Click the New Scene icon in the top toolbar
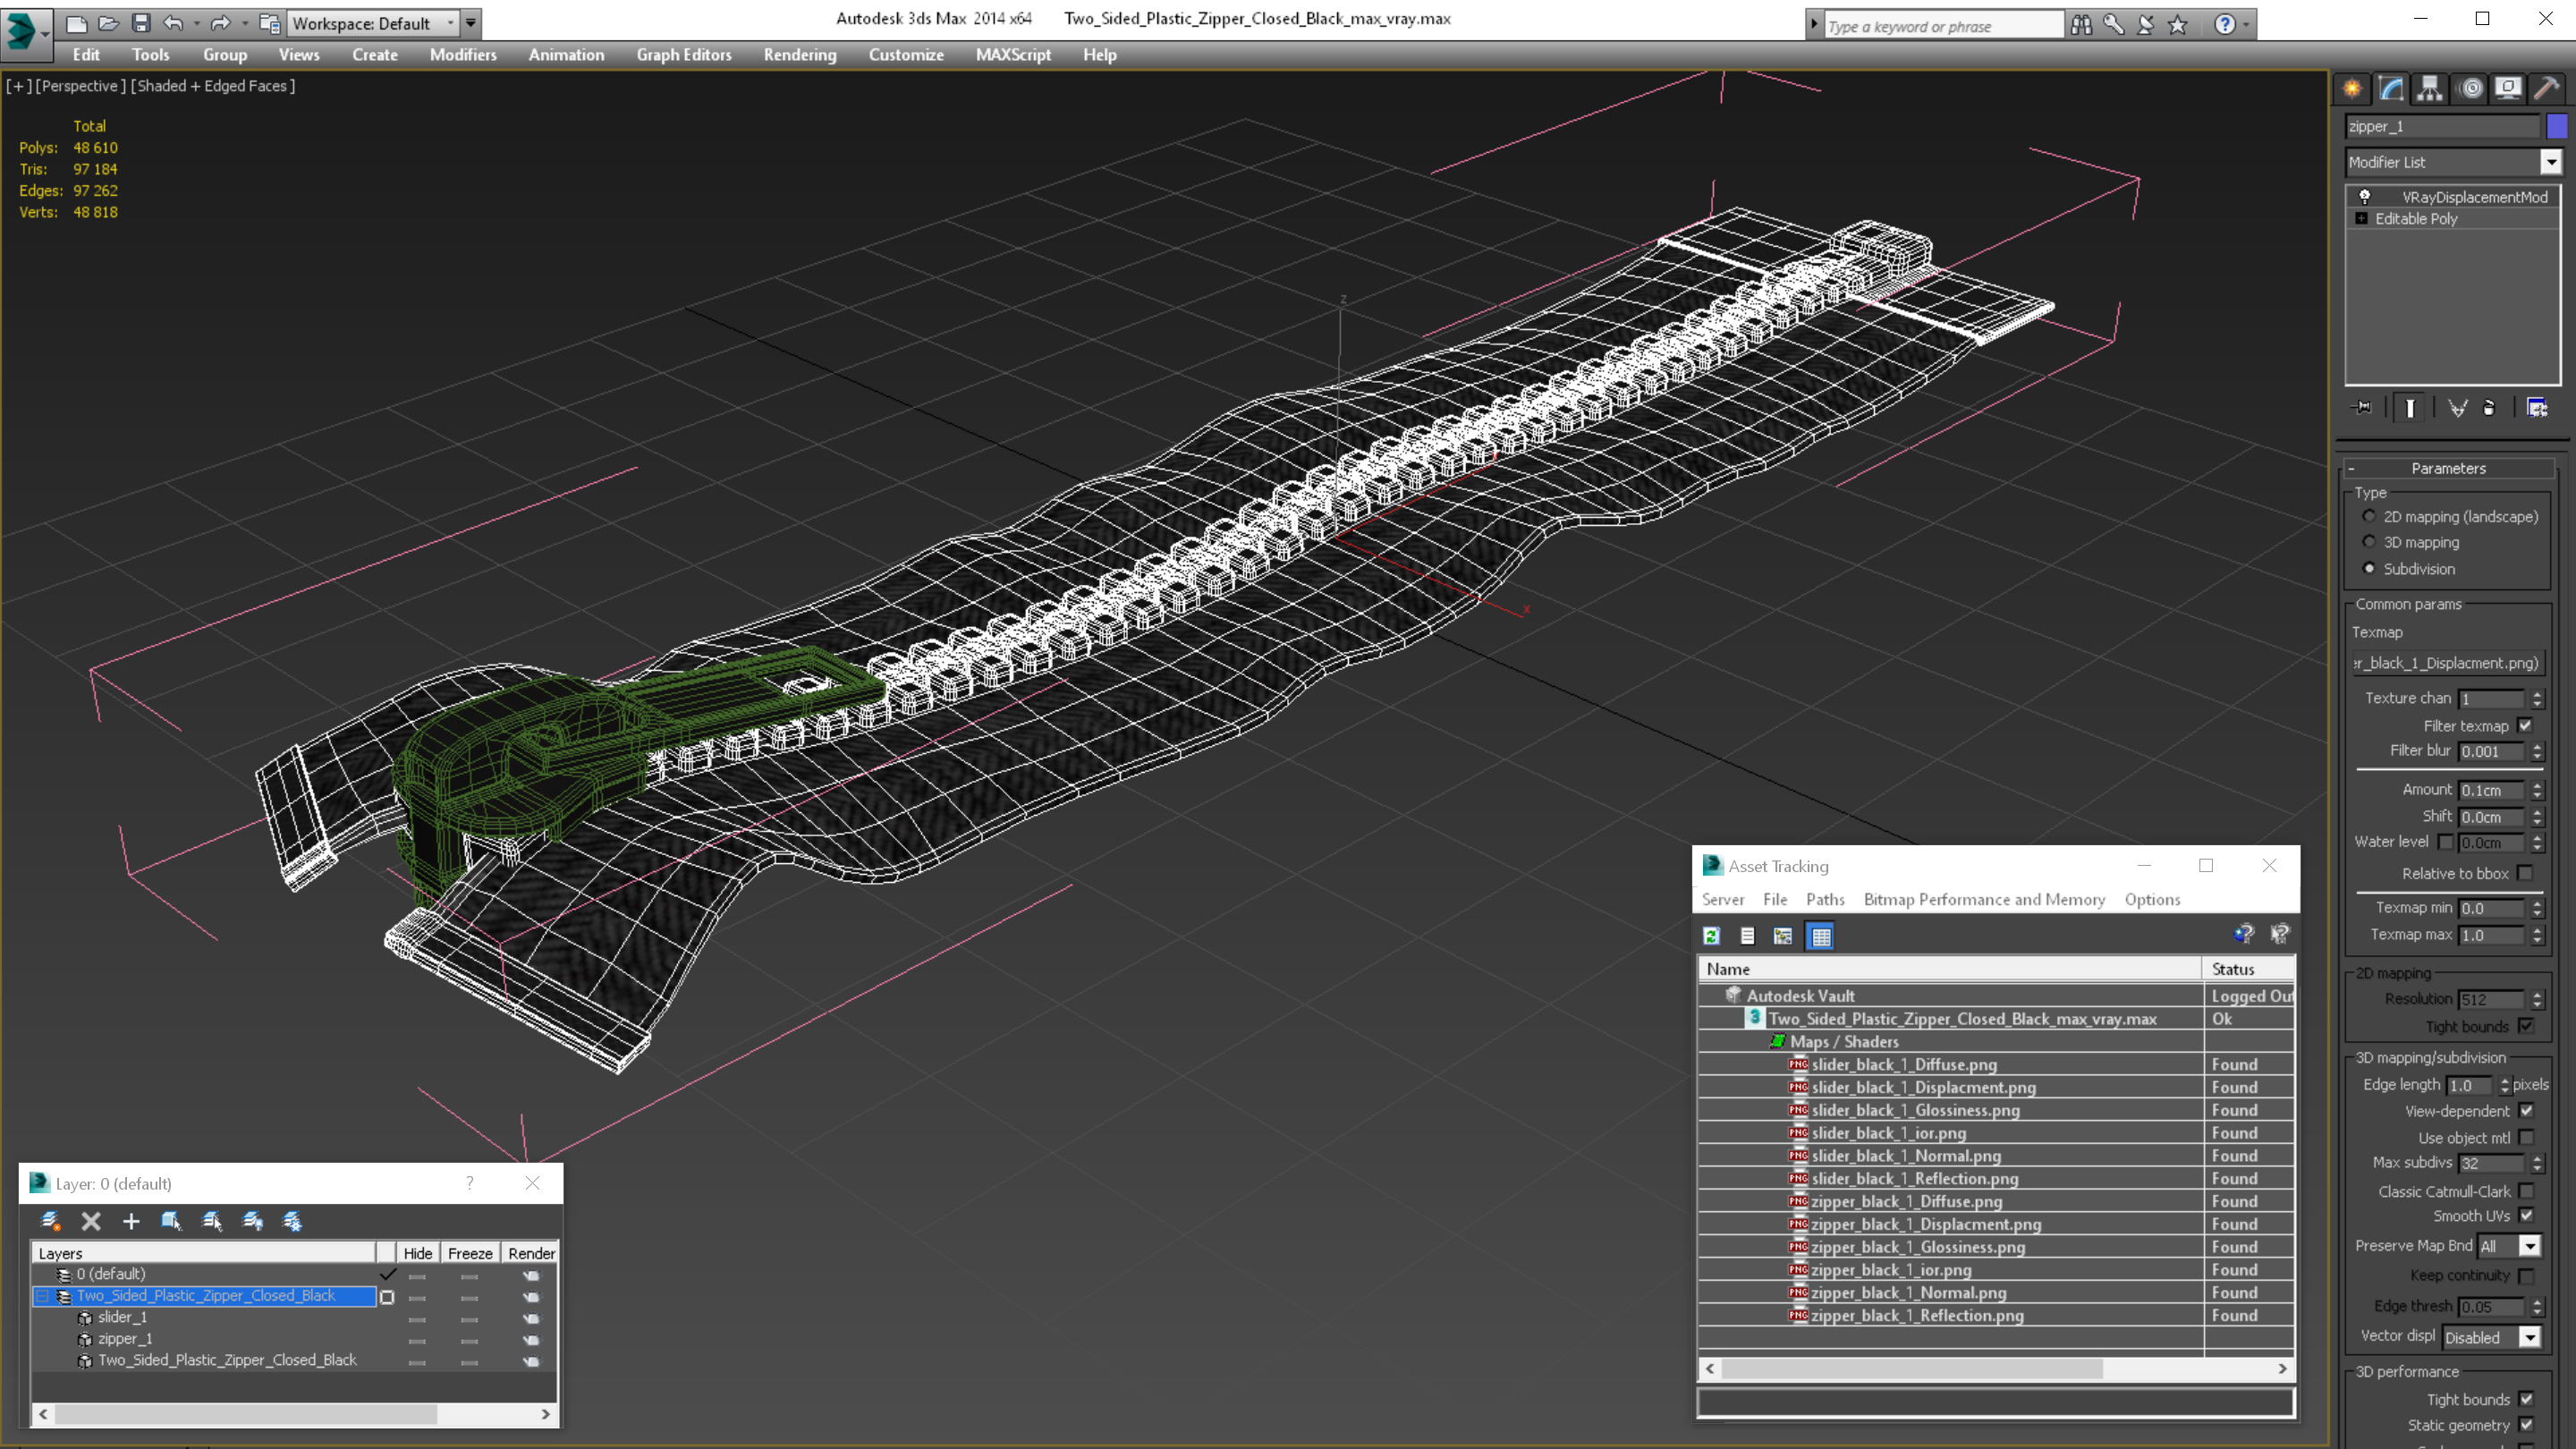 tap(76, 23)
